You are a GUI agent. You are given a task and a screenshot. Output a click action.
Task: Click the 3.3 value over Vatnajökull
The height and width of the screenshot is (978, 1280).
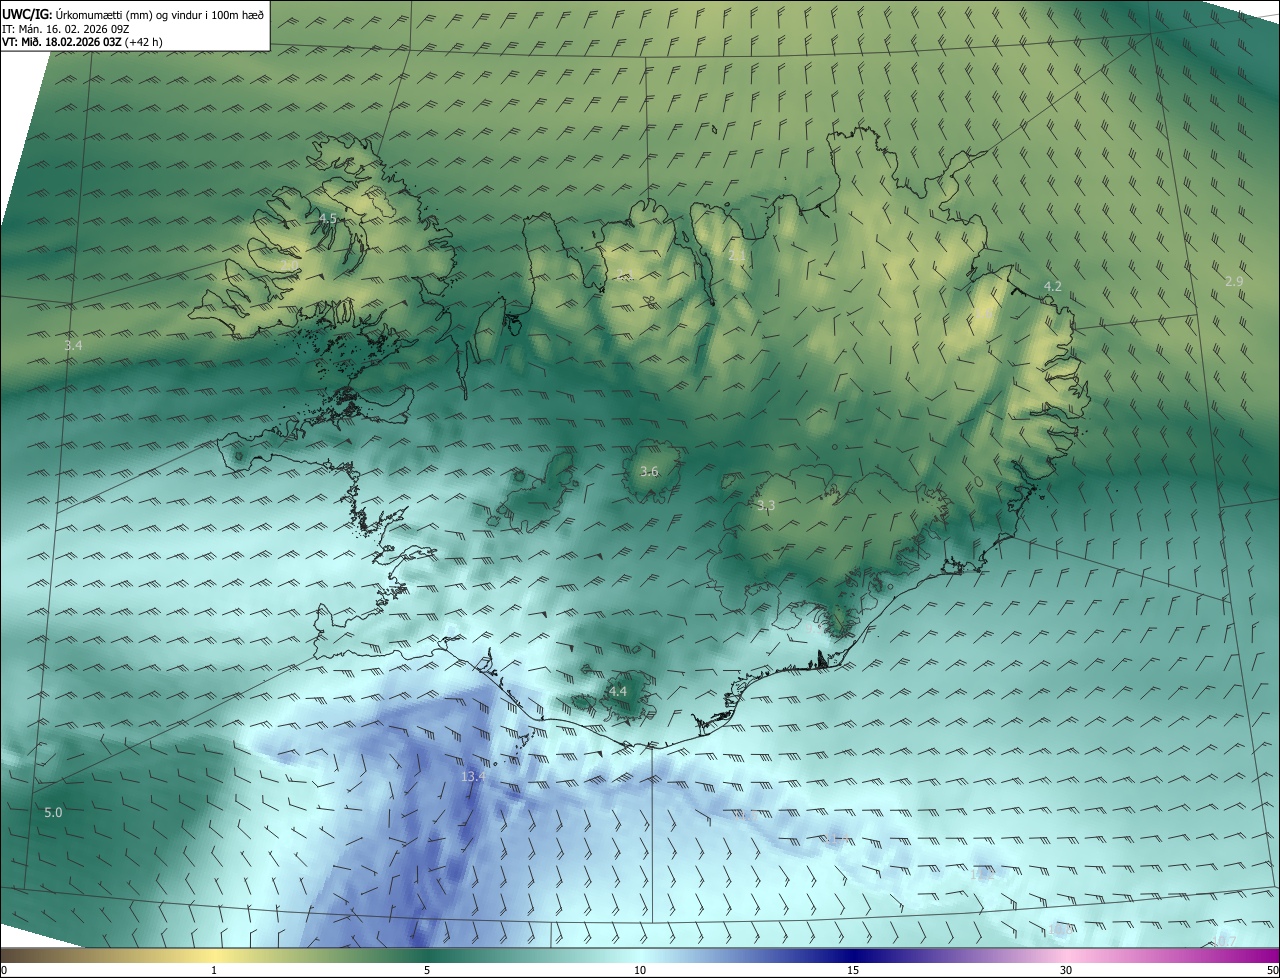[766, 506]
